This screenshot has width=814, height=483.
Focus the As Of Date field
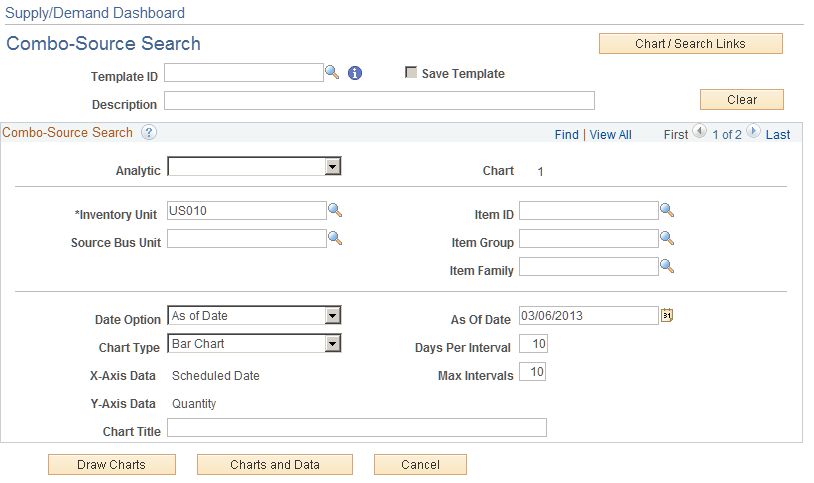pos(589,316)
